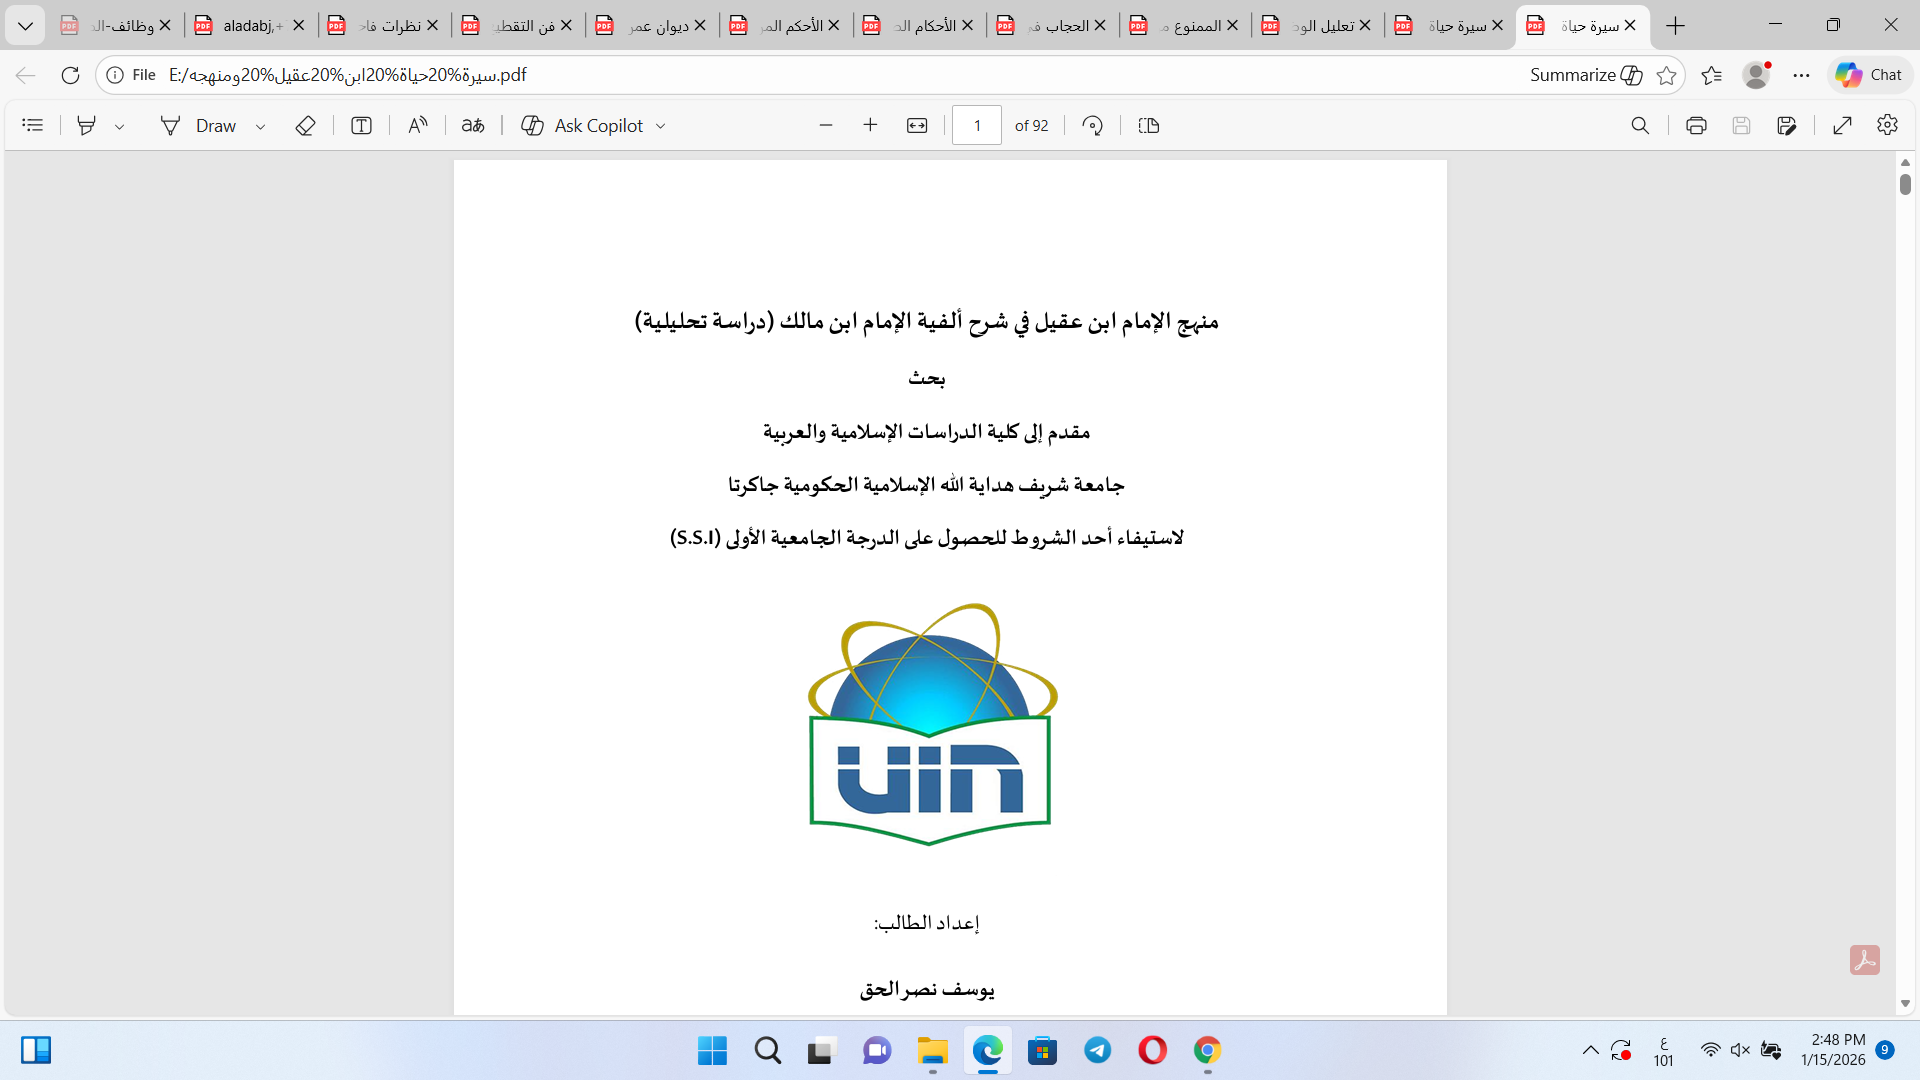
Task: Click the scroll down arrow
Action: click(1905, 1003)
